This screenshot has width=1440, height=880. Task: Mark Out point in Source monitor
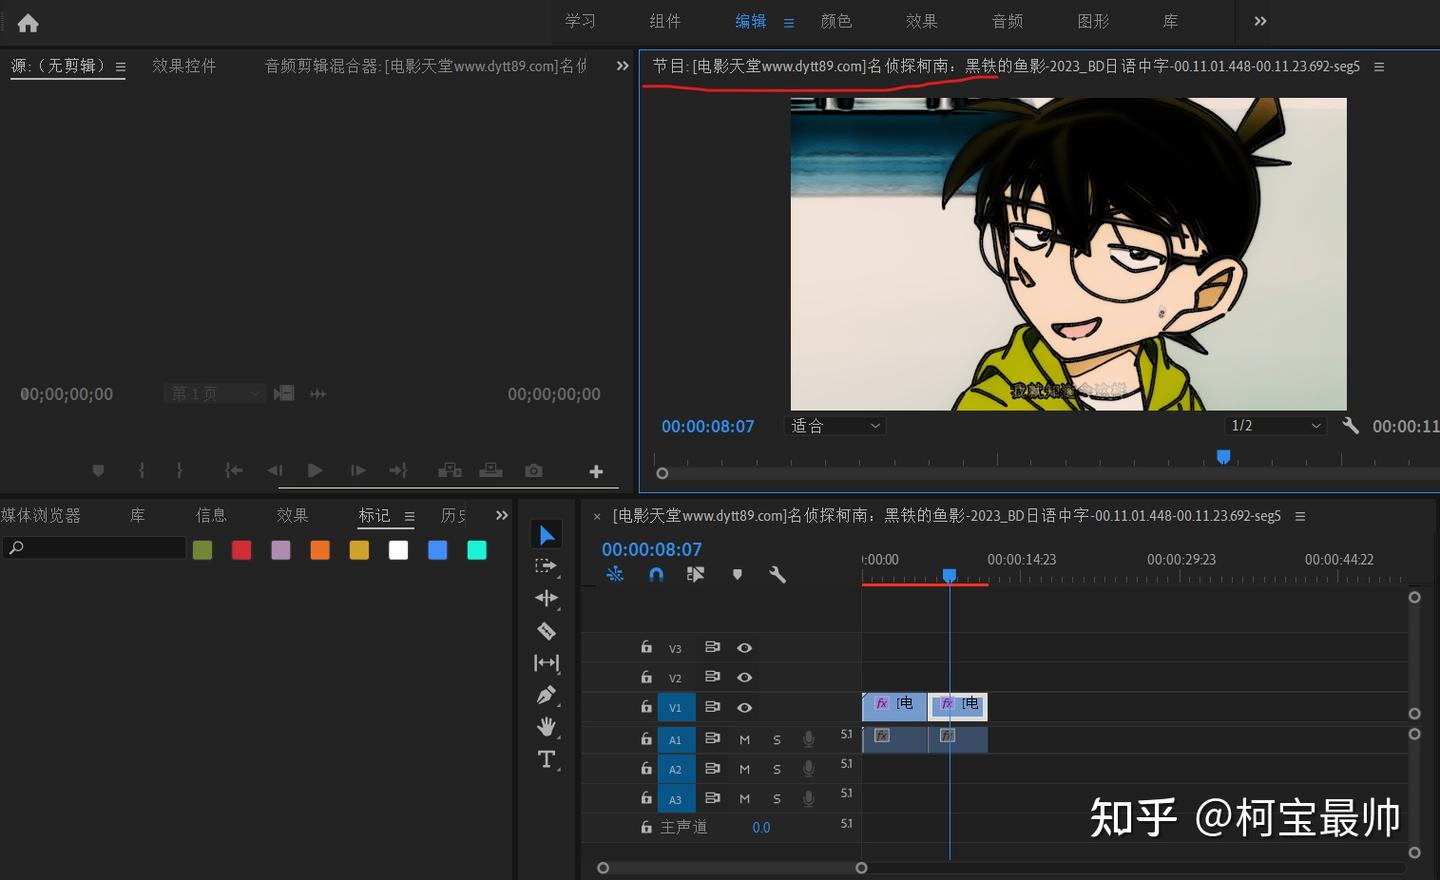pos(179,470)
